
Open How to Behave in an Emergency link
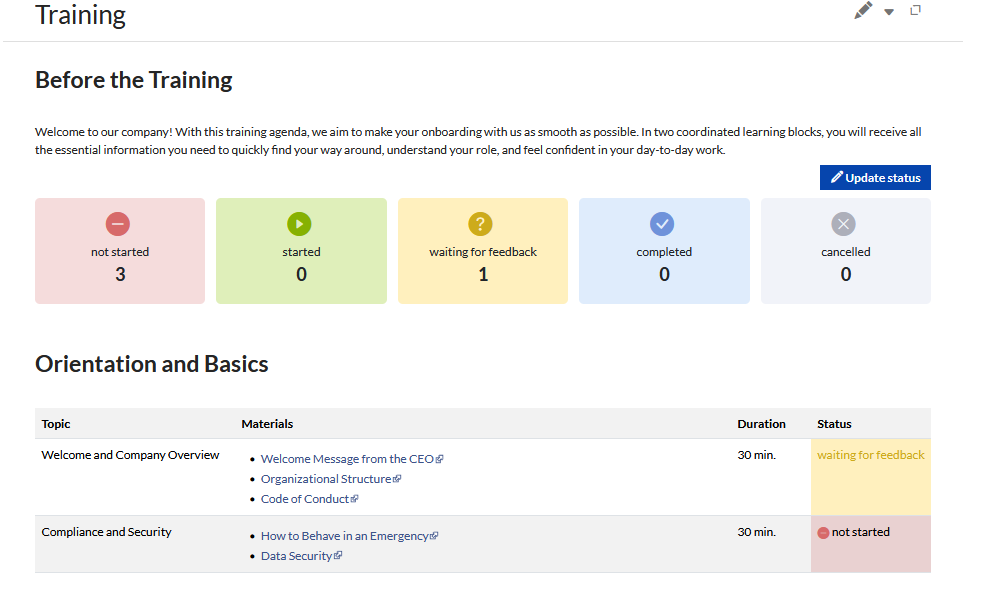coord(345,536)
